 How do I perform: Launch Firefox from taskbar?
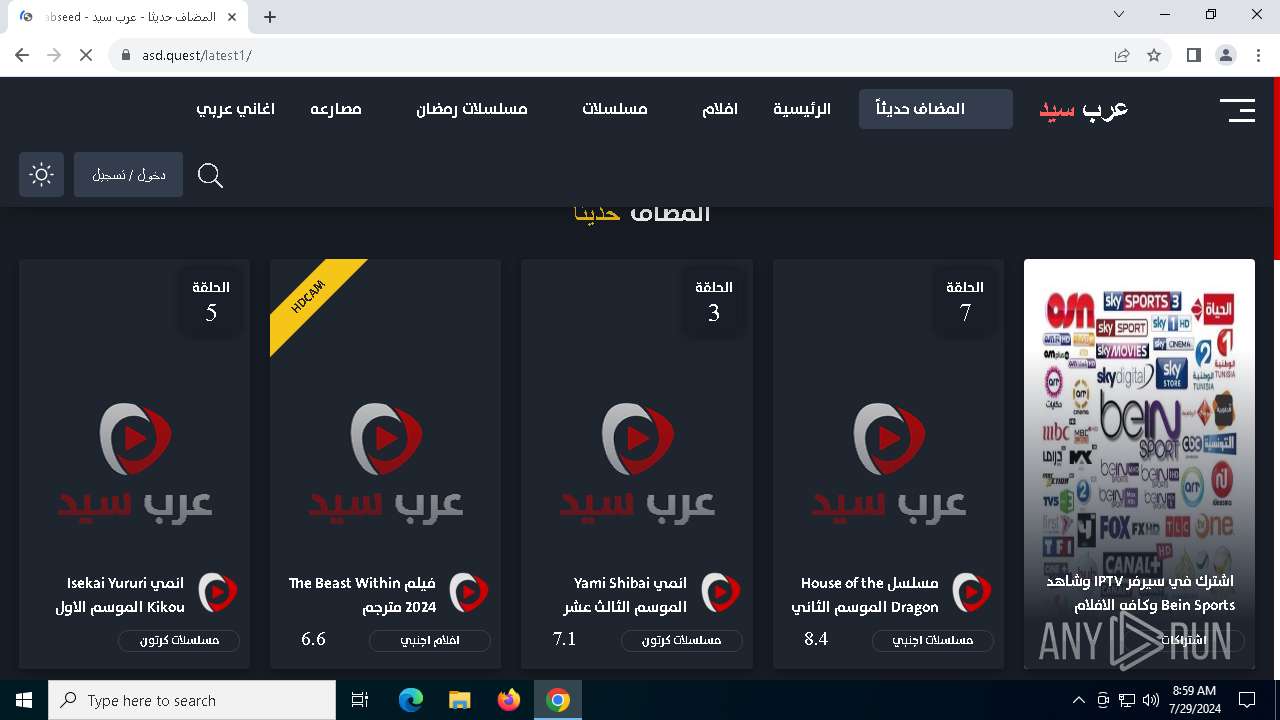pyautogui.click(x=509, y=700)
